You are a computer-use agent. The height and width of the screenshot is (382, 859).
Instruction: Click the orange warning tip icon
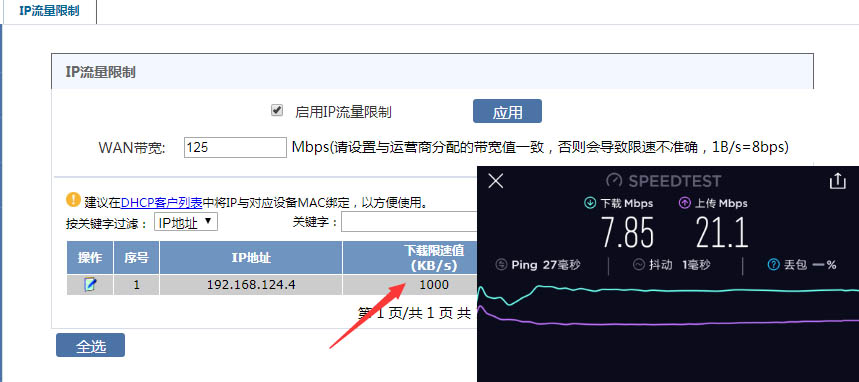73,199
